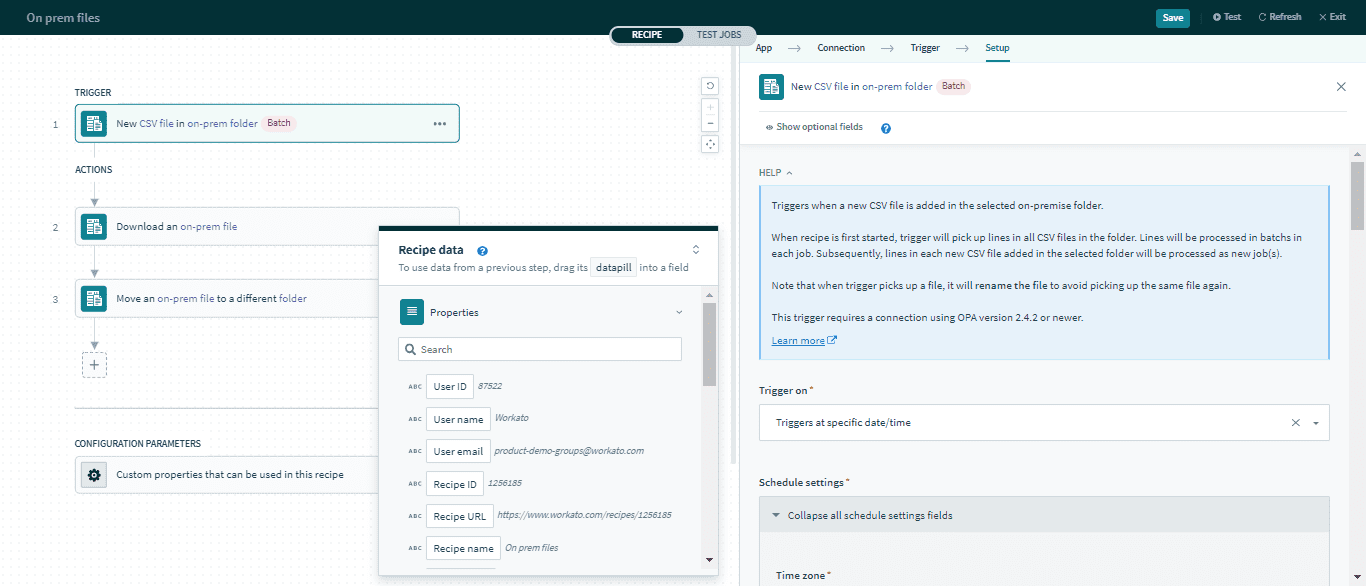Open the options menu on the trigger step
The image size is (1366, 586).
(439, 123)
